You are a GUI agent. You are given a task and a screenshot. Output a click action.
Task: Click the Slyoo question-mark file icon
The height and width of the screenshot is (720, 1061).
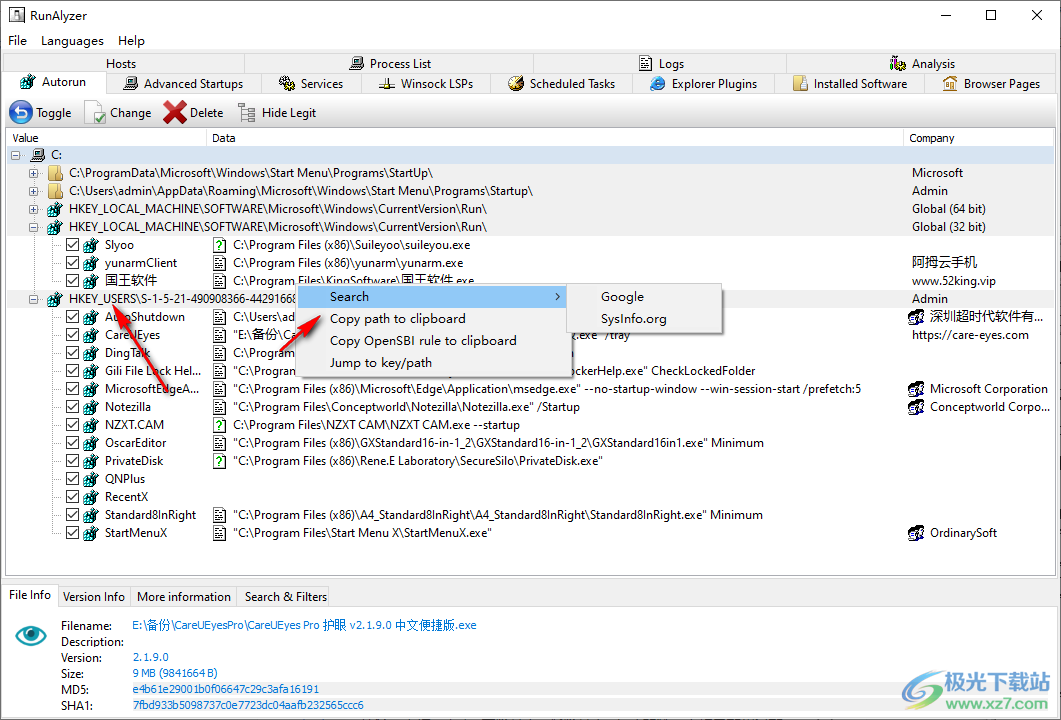pos(219,245)
